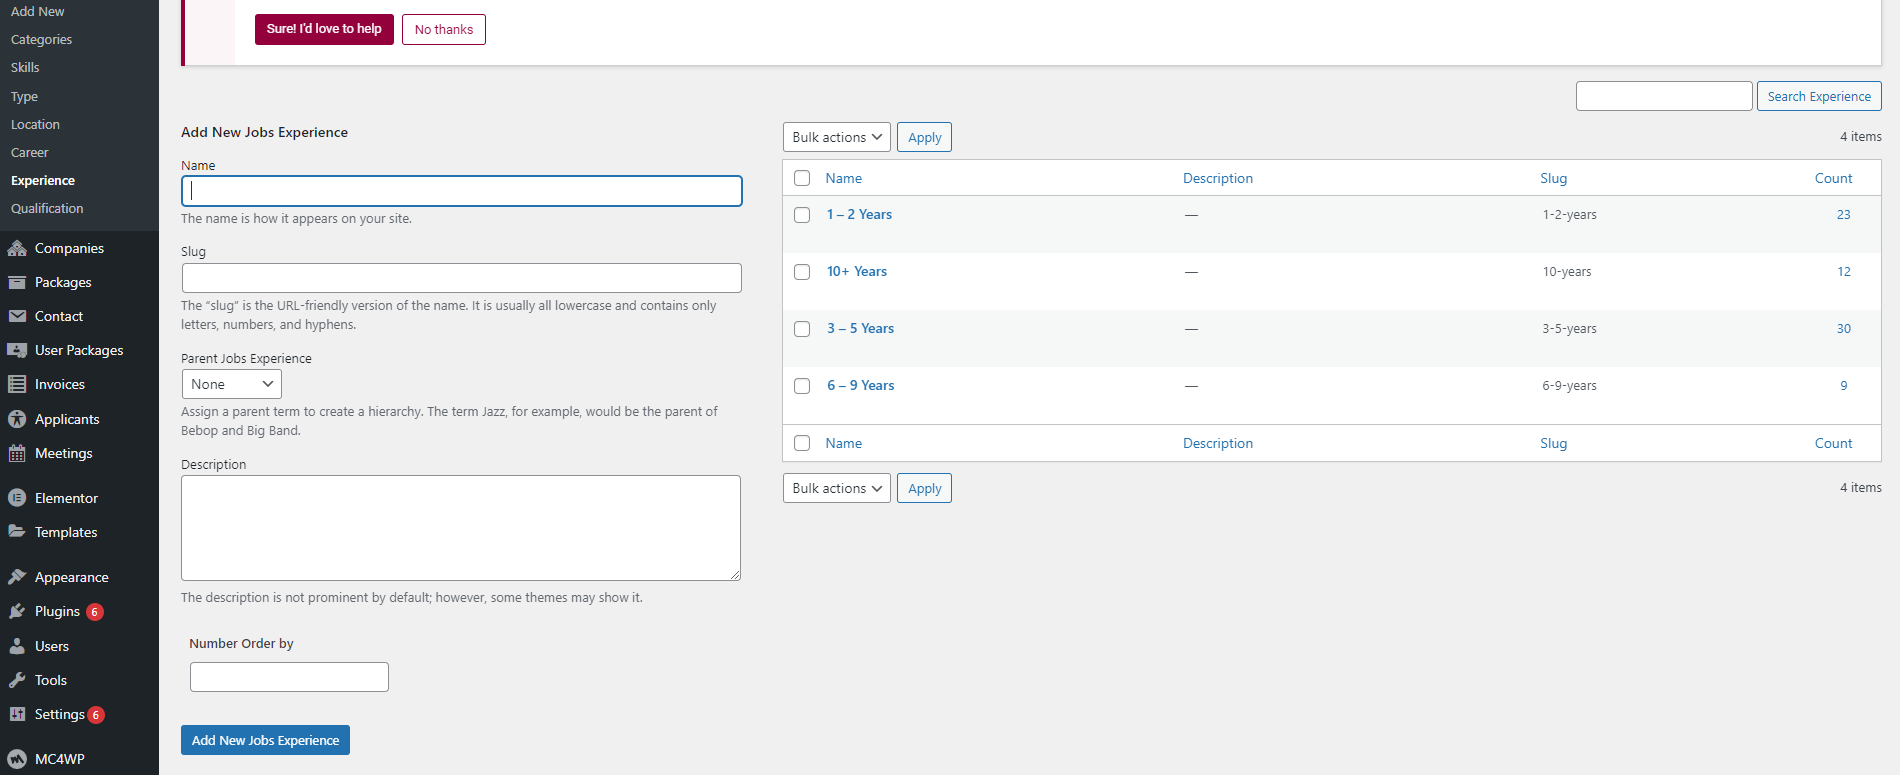Go to the Skills submenu item

click(25, 67)
